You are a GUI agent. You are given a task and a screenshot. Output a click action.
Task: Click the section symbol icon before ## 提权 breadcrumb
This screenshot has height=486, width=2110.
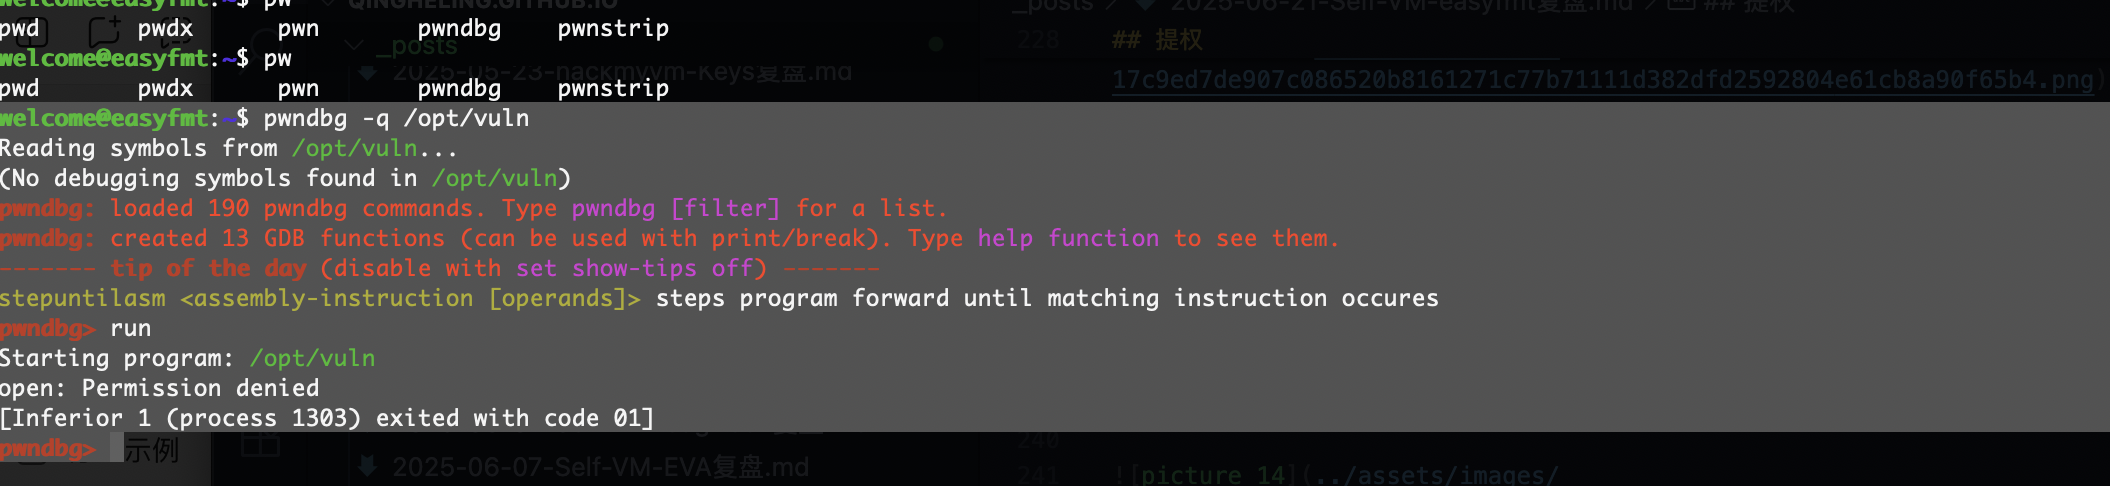(x=1678, y=5)
